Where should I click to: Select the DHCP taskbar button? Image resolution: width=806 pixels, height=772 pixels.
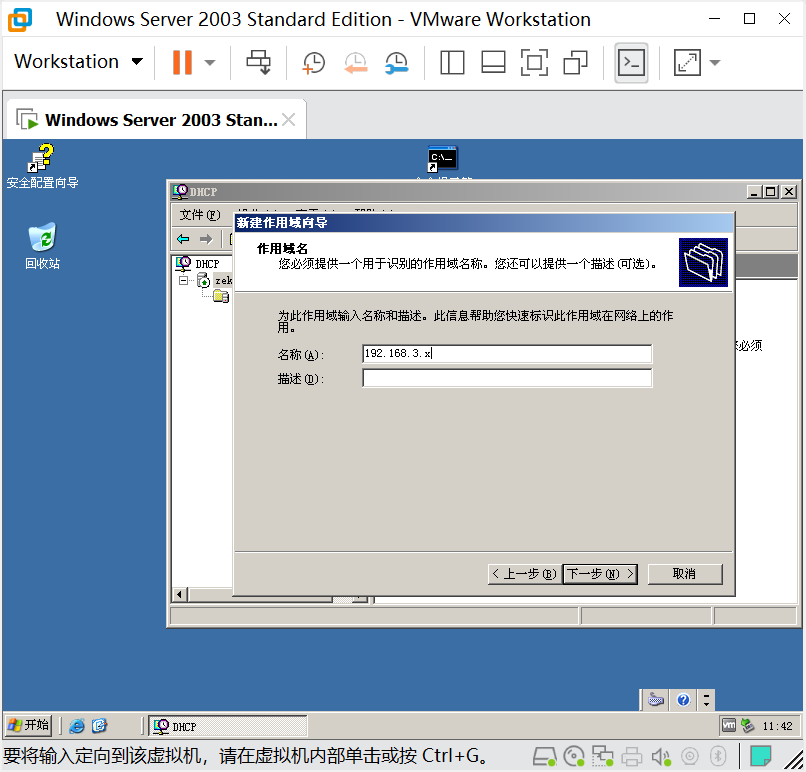pos(228,726)
